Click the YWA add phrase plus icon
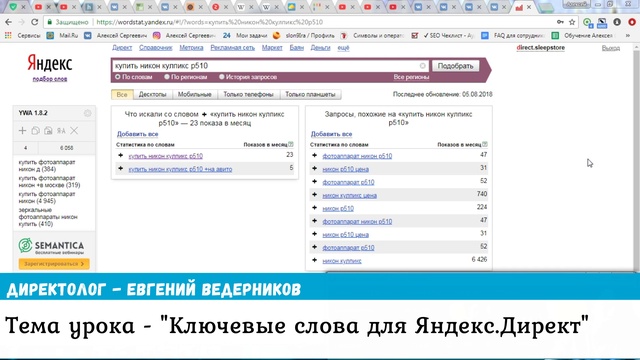The image size is (640, 360). (22, 131)
